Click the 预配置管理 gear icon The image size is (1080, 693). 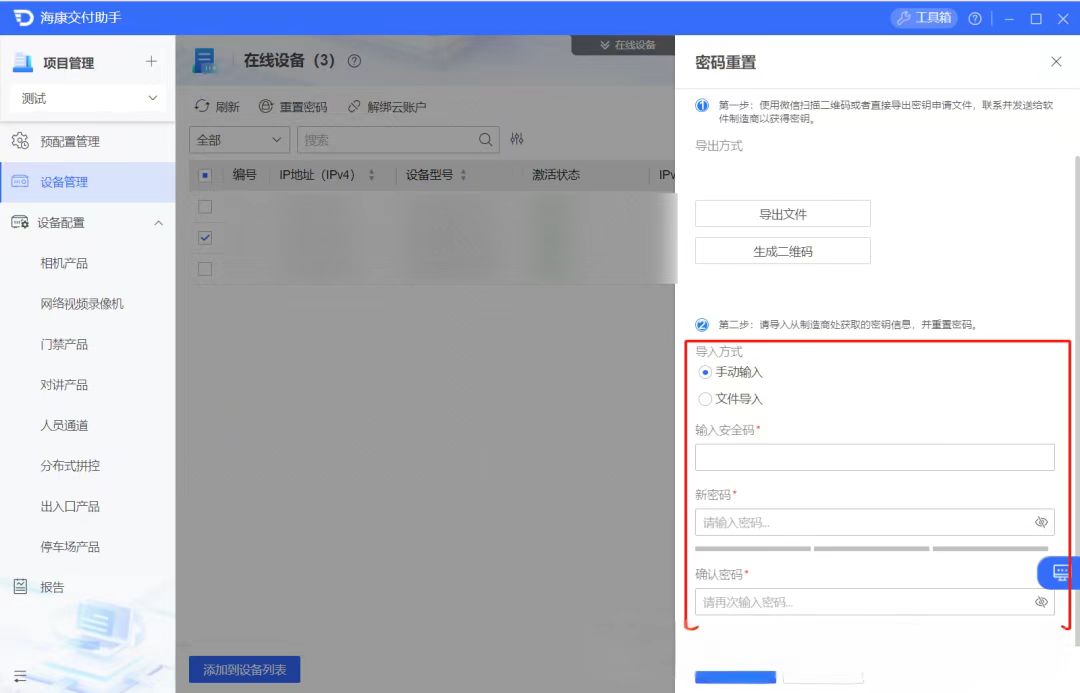pos(20,141)
